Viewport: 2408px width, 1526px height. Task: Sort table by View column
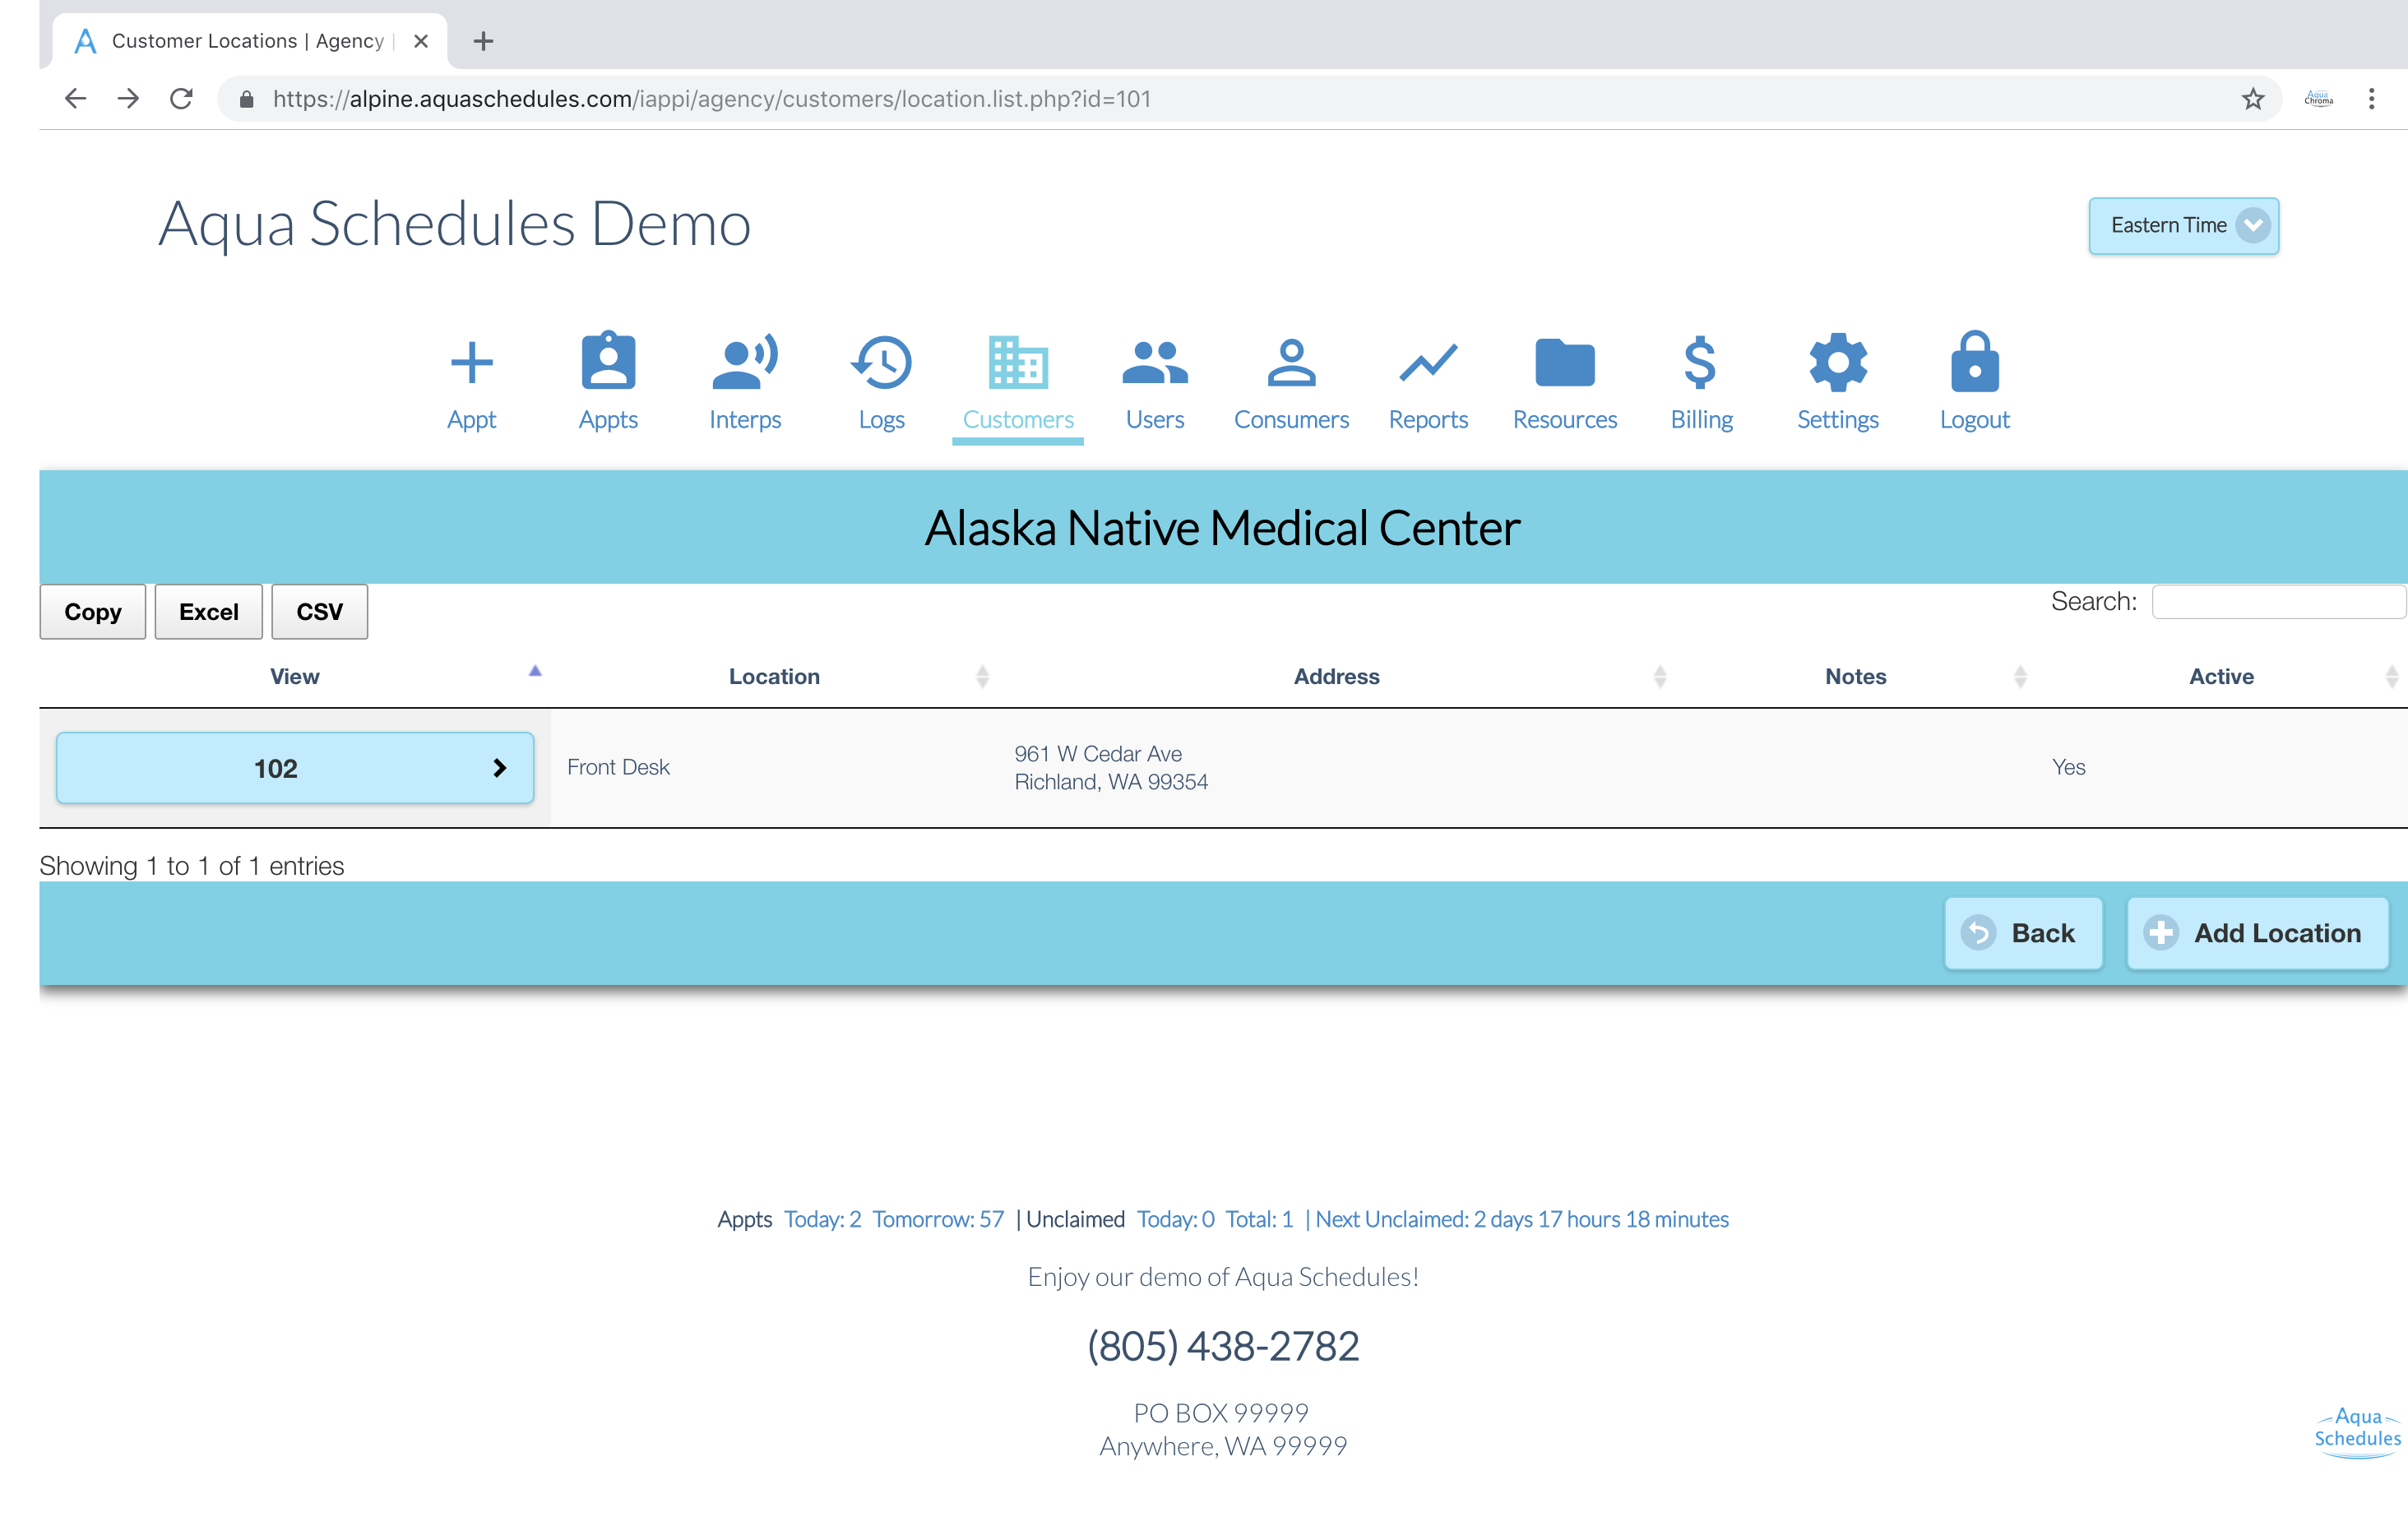[294, 676]
